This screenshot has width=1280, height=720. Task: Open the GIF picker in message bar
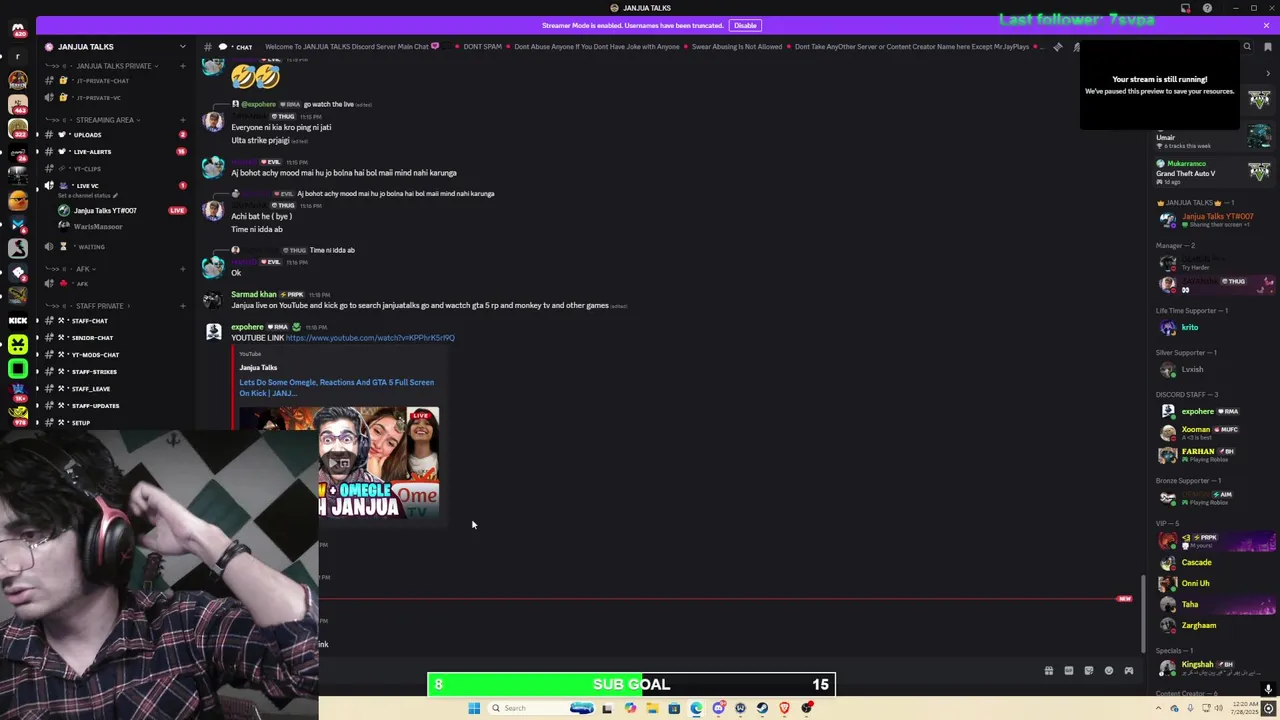coord(1068,671)
